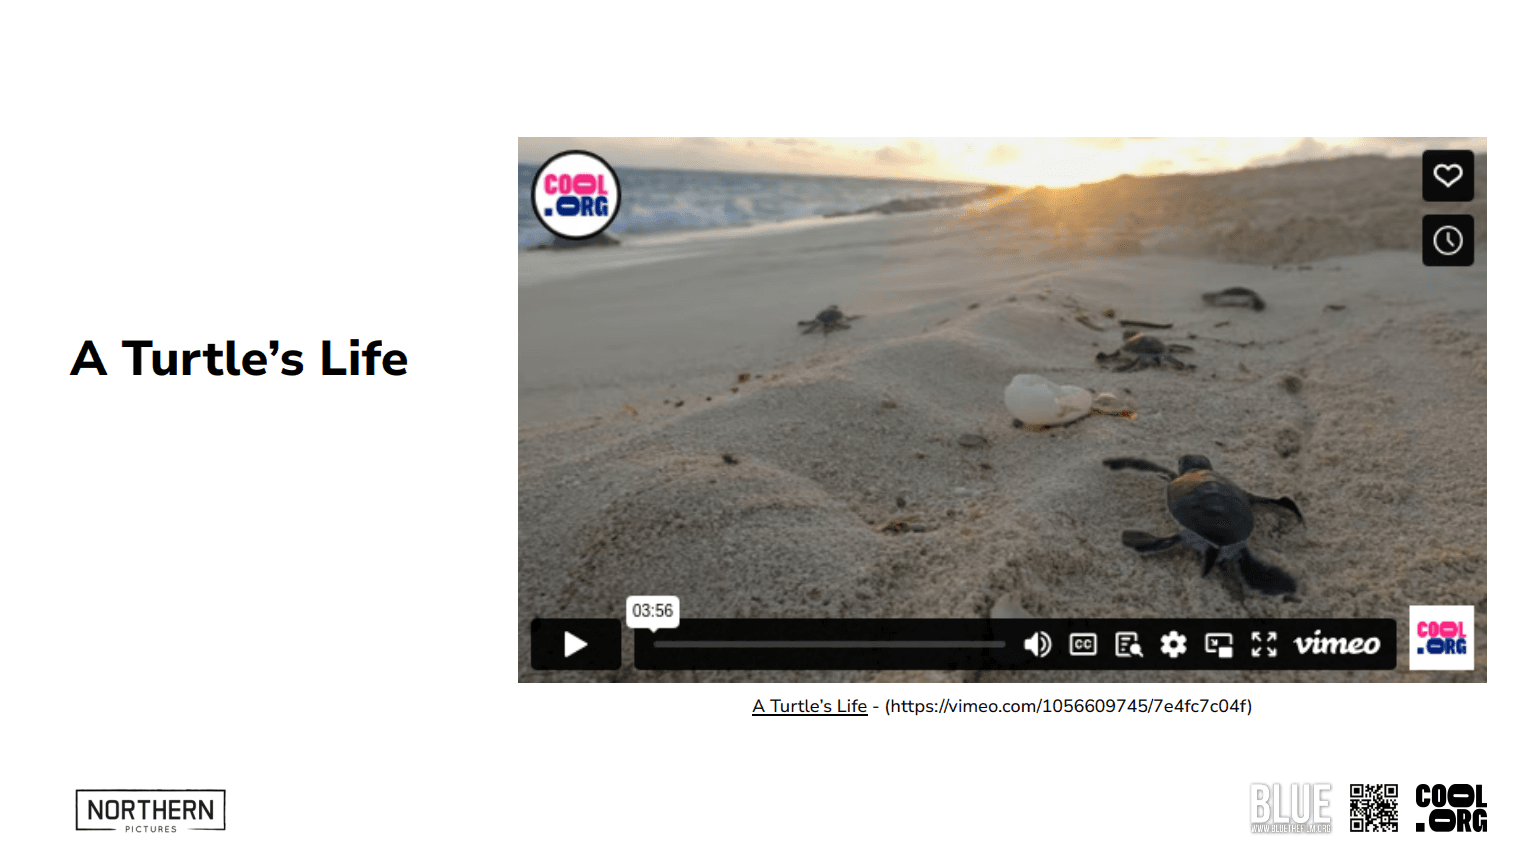The width and height of the screenshot is (1534, 865).
Task: Click the Cool.org badge beside Vimeo logo
Action: (1442, 638)
